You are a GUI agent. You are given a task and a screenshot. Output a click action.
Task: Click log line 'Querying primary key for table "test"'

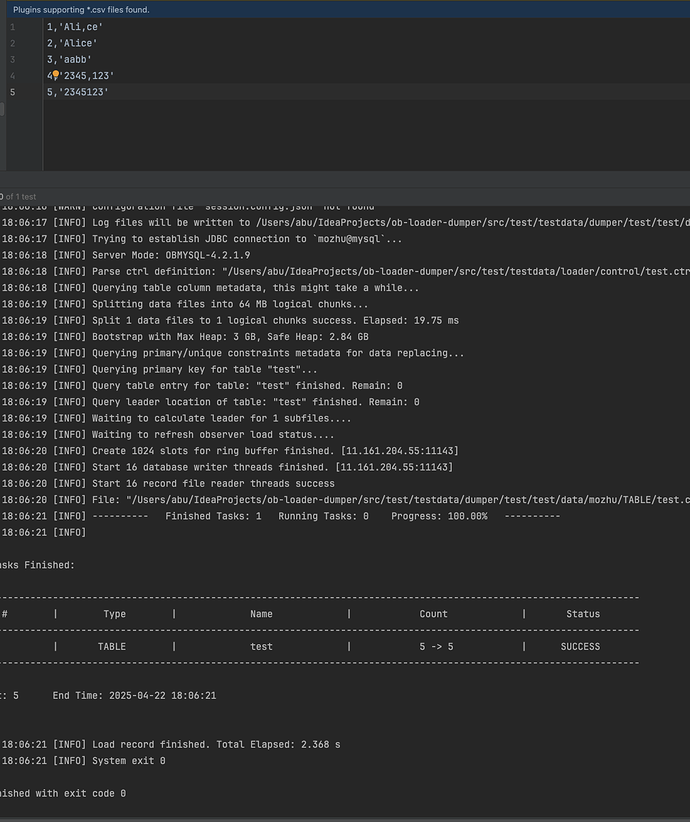point(204,369)
